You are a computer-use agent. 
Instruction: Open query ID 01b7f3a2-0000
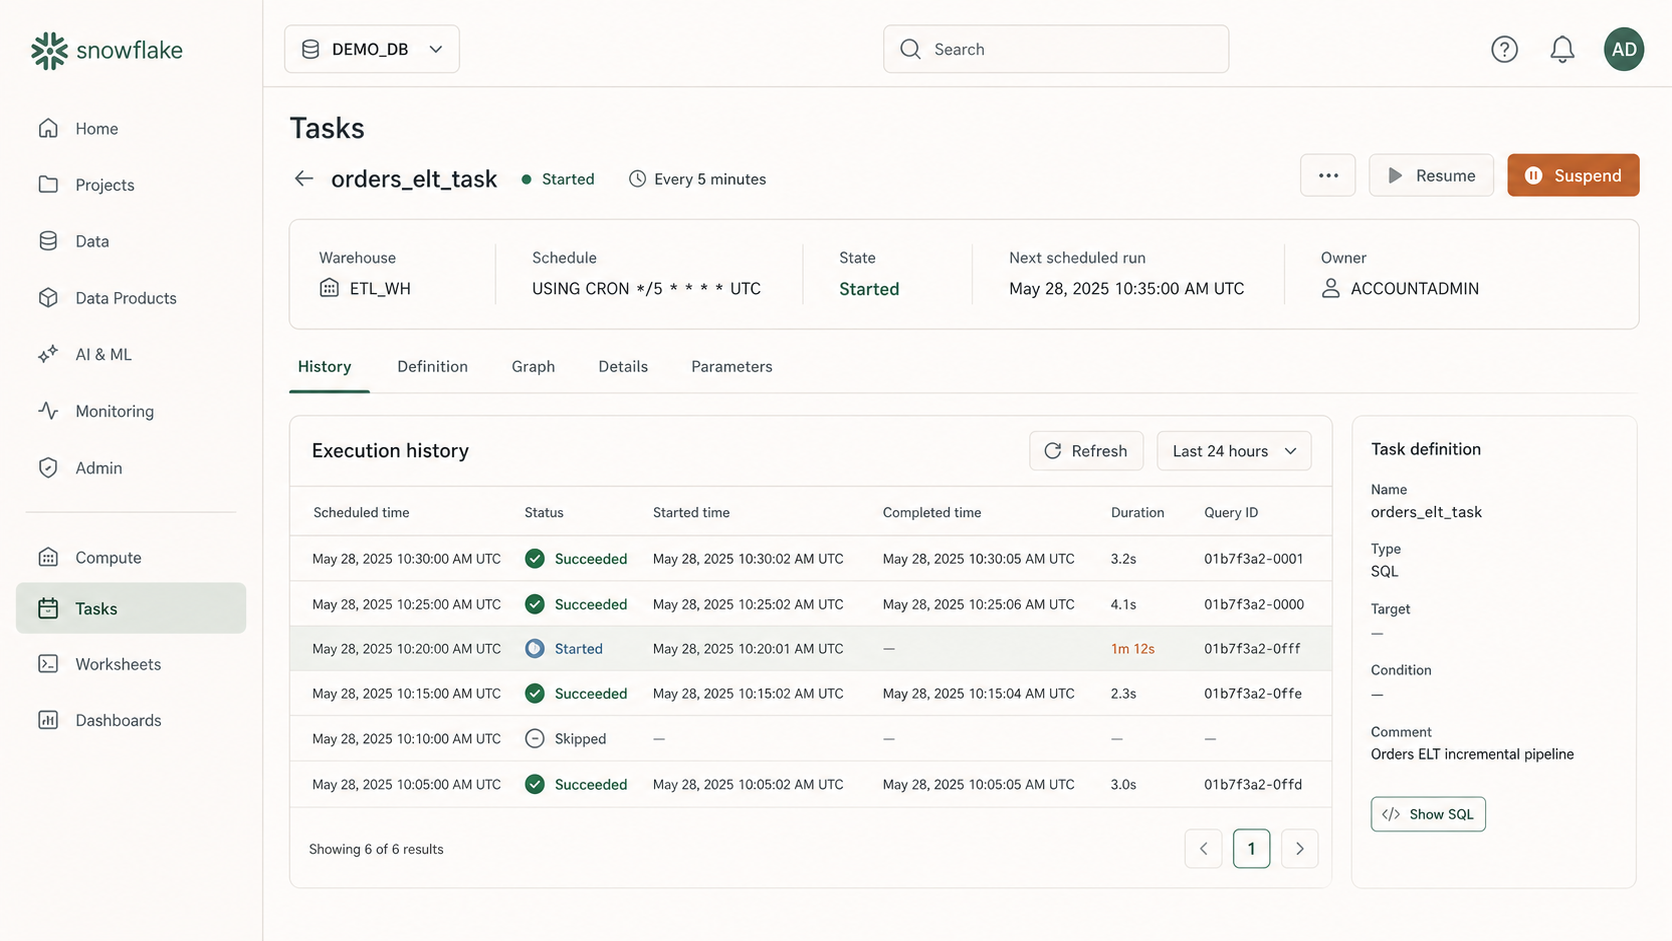click(x=1254, y=604)
